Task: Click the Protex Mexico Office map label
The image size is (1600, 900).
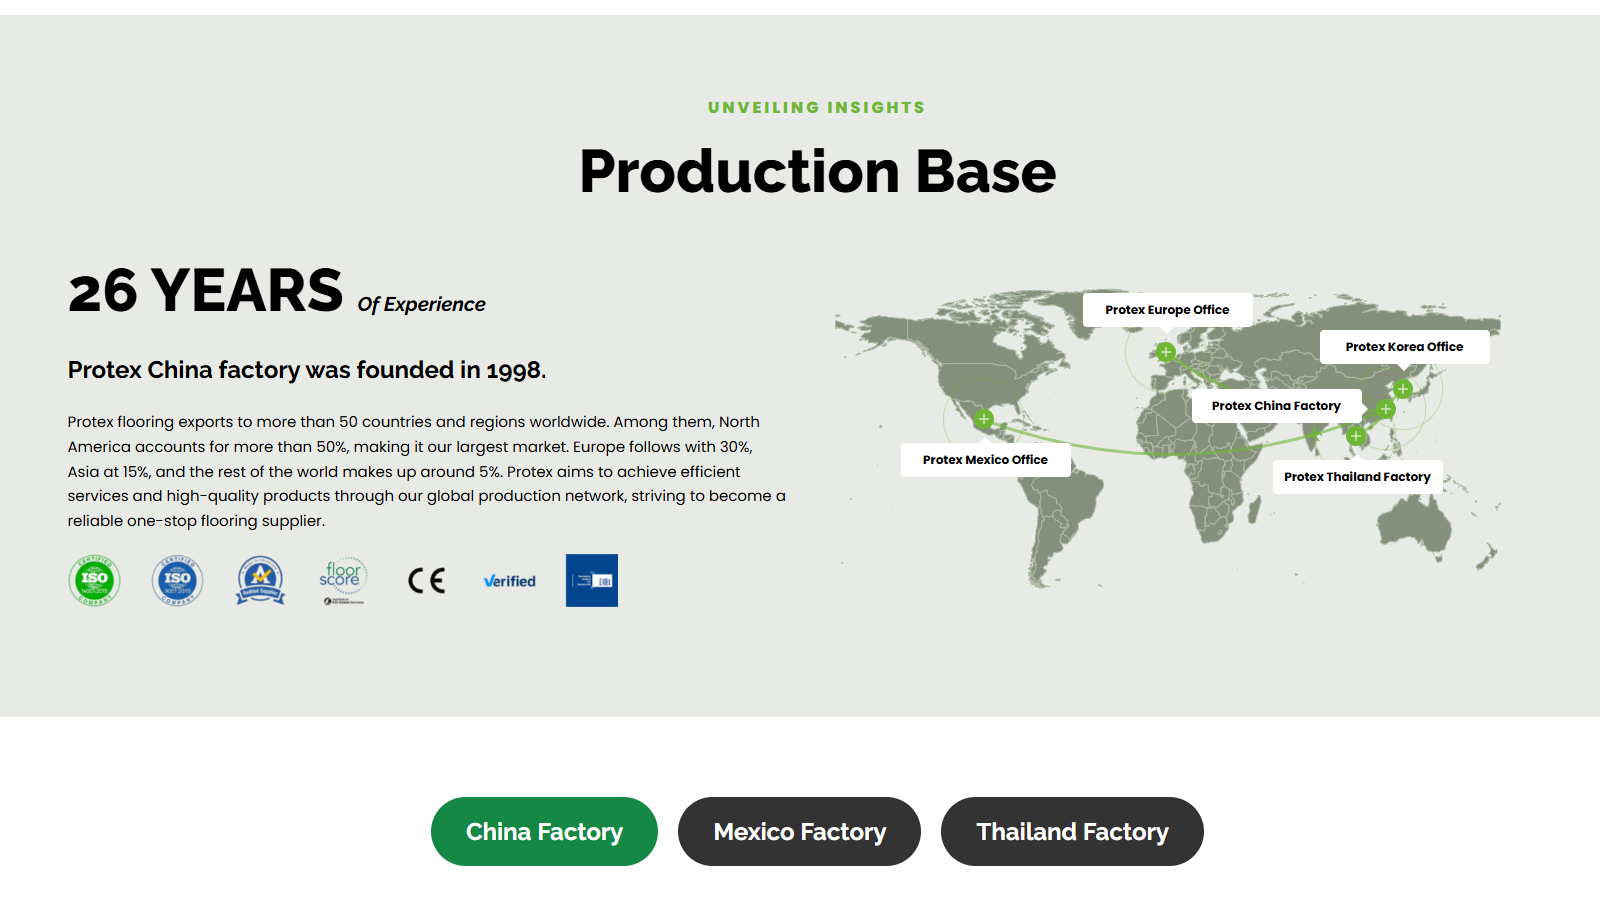Action: pos(985,460)
